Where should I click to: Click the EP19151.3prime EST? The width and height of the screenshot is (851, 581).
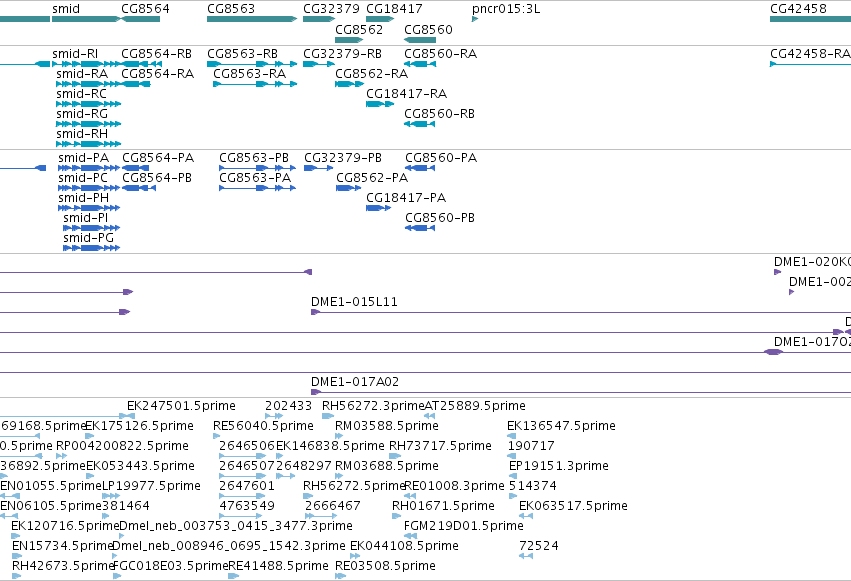tap(558, 466)
